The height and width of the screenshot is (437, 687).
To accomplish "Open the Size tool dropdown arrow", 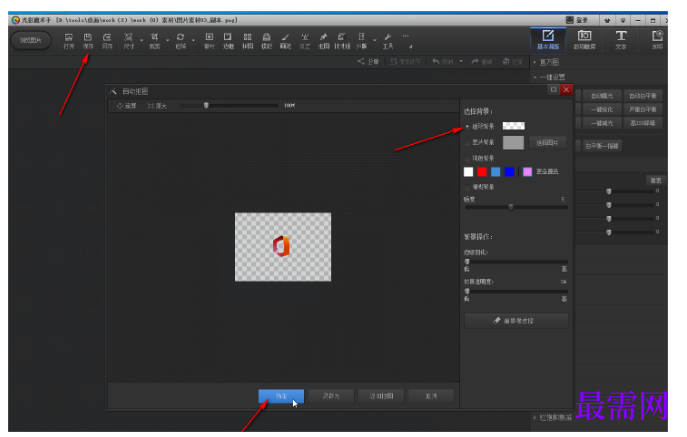I will pyautogui.click(x=142, y=41).
